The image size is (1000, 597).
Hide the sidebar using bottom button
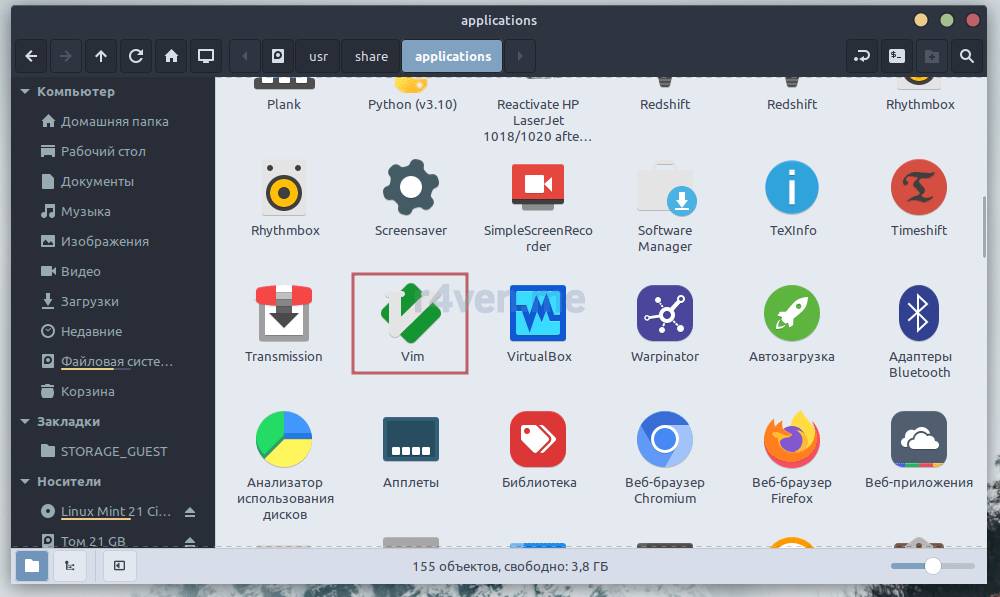[119, 566]
